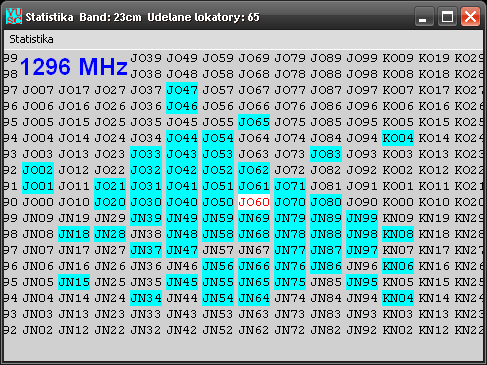Click highlighted locator JO43
The width and height of the screenshot is (487, 365).
point(182,154)
